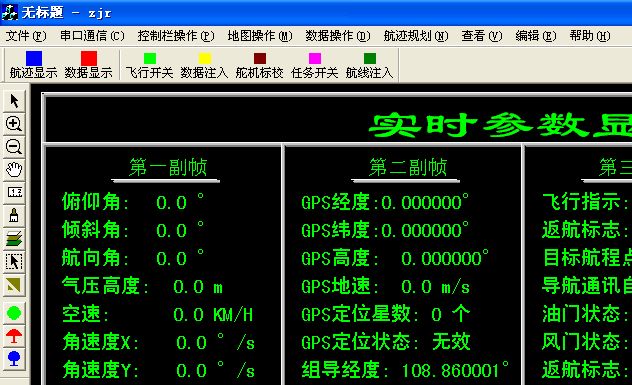Viewport: 632px width, 385px height.
Task: Click the GPS定位星数 reading
Action: click(386, 314)
